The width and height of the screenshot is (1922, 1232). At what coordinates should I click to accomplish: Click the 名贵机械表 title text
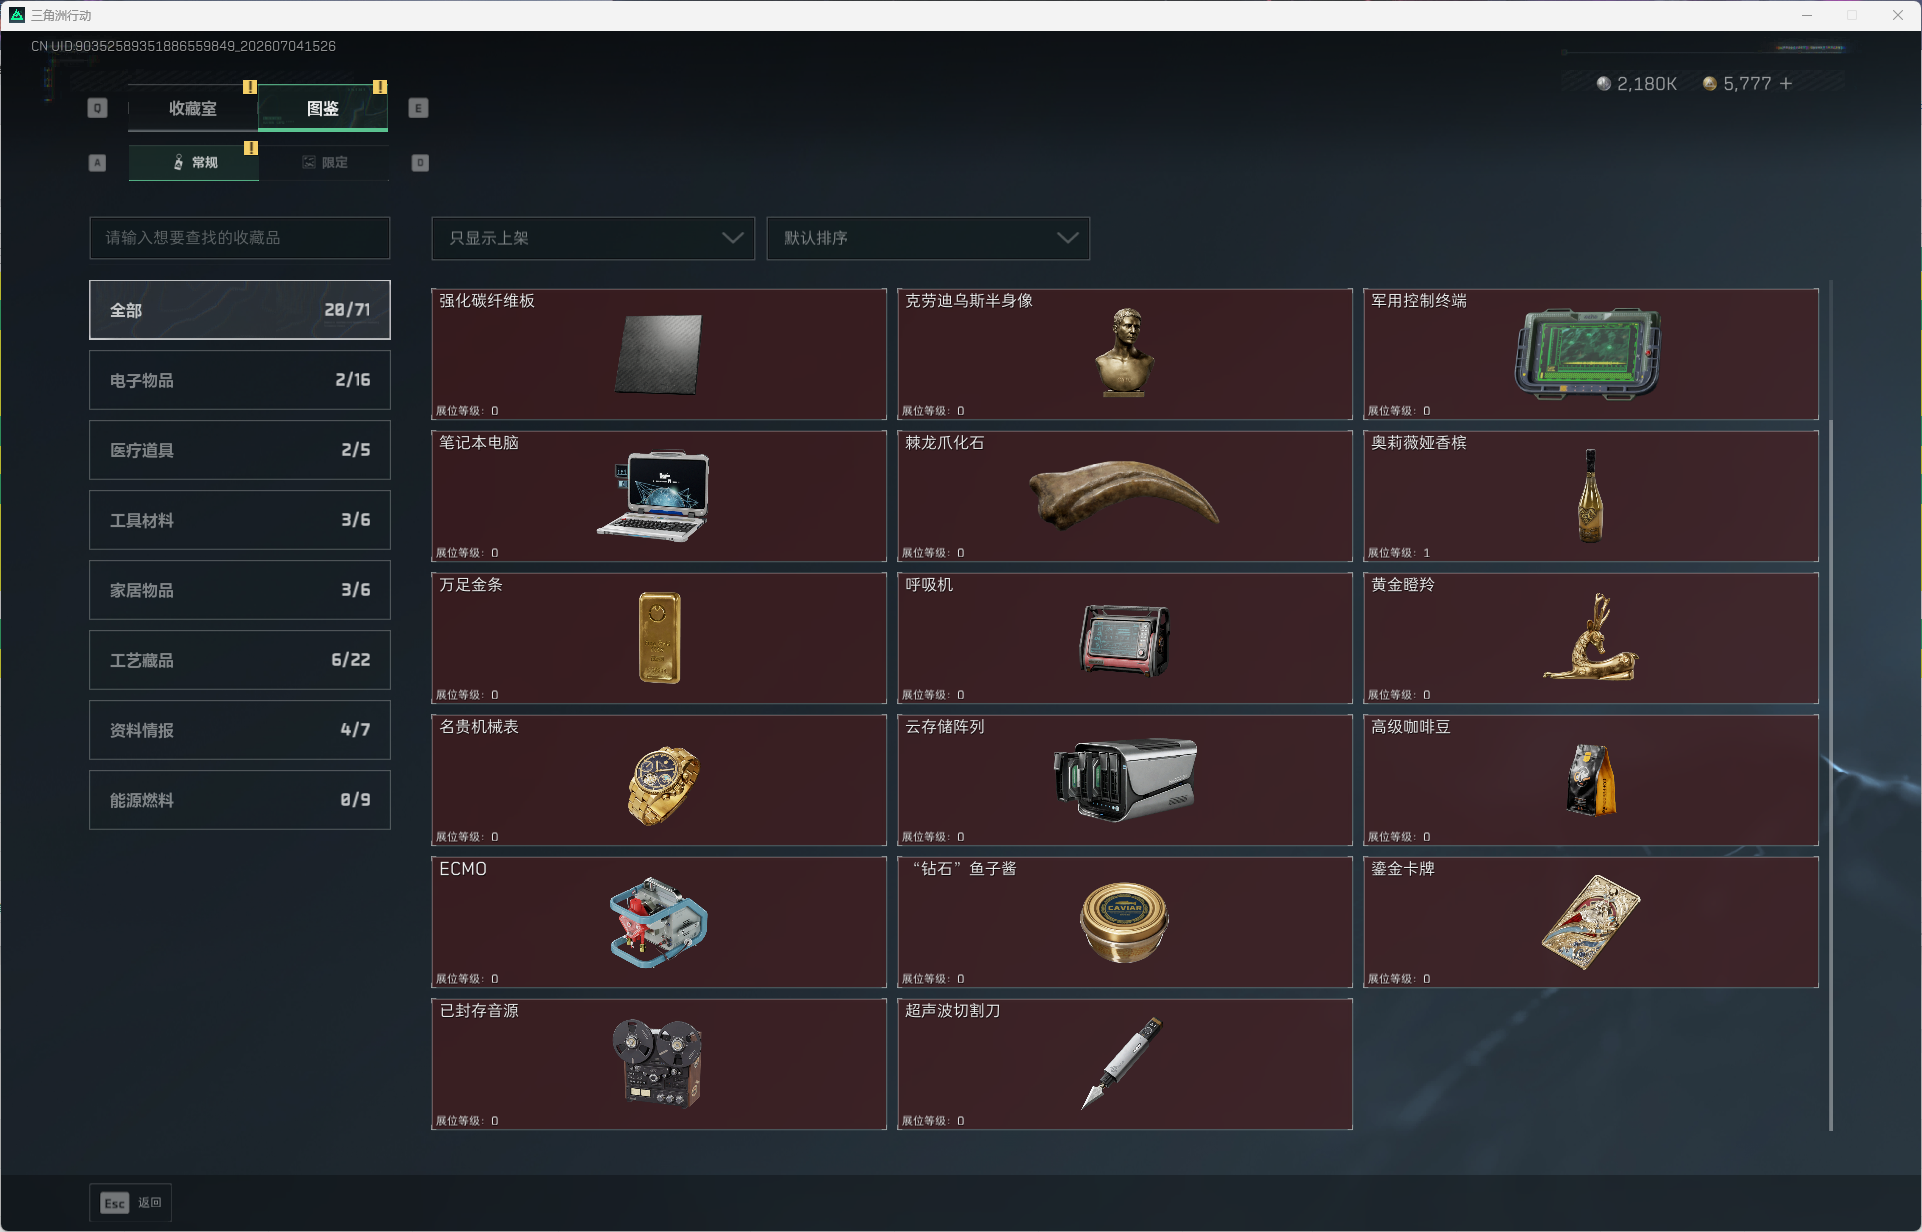pos(479,727)
